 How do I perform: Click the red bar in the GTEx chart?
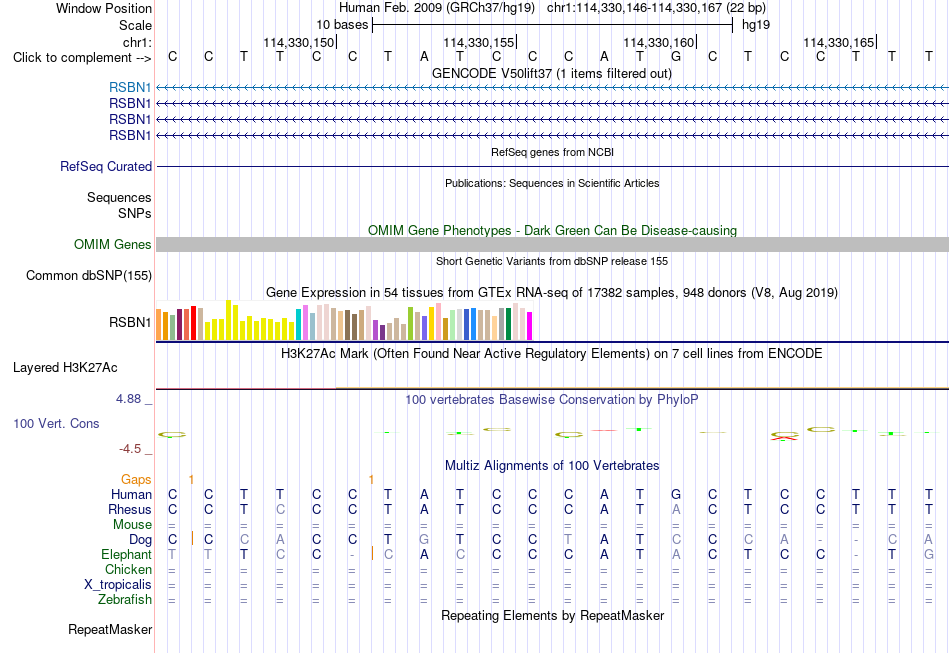click(193, 323)
